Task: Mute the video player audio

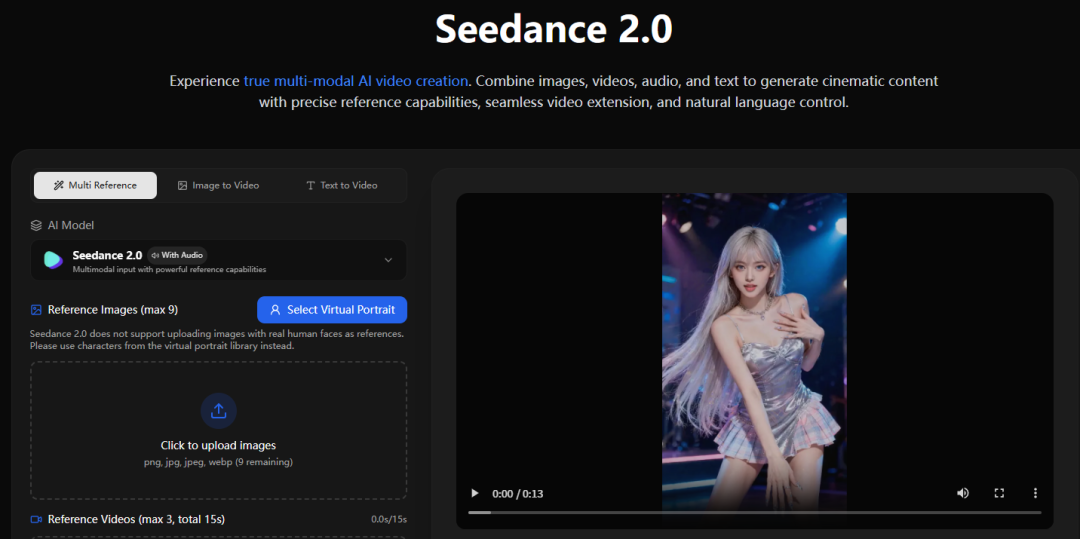Action: click(x=962, y=493)
